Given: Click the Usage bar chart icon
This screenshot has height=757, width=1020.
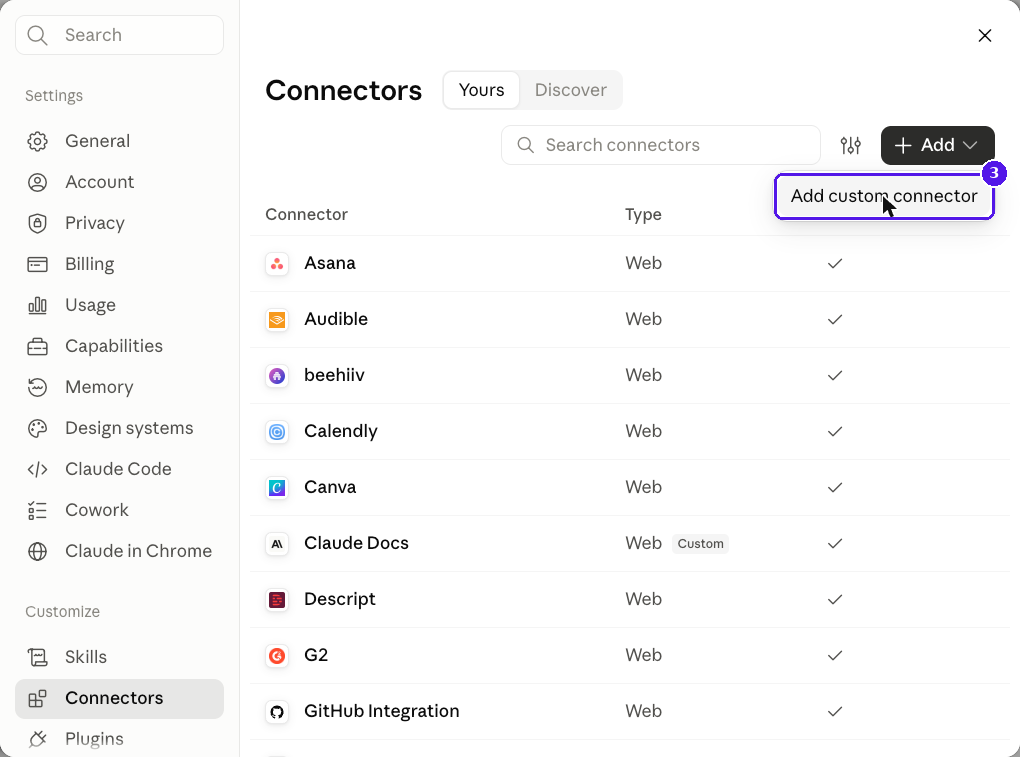Looking at the screenshot, I should pyautogui.click(x=38, y=305).
